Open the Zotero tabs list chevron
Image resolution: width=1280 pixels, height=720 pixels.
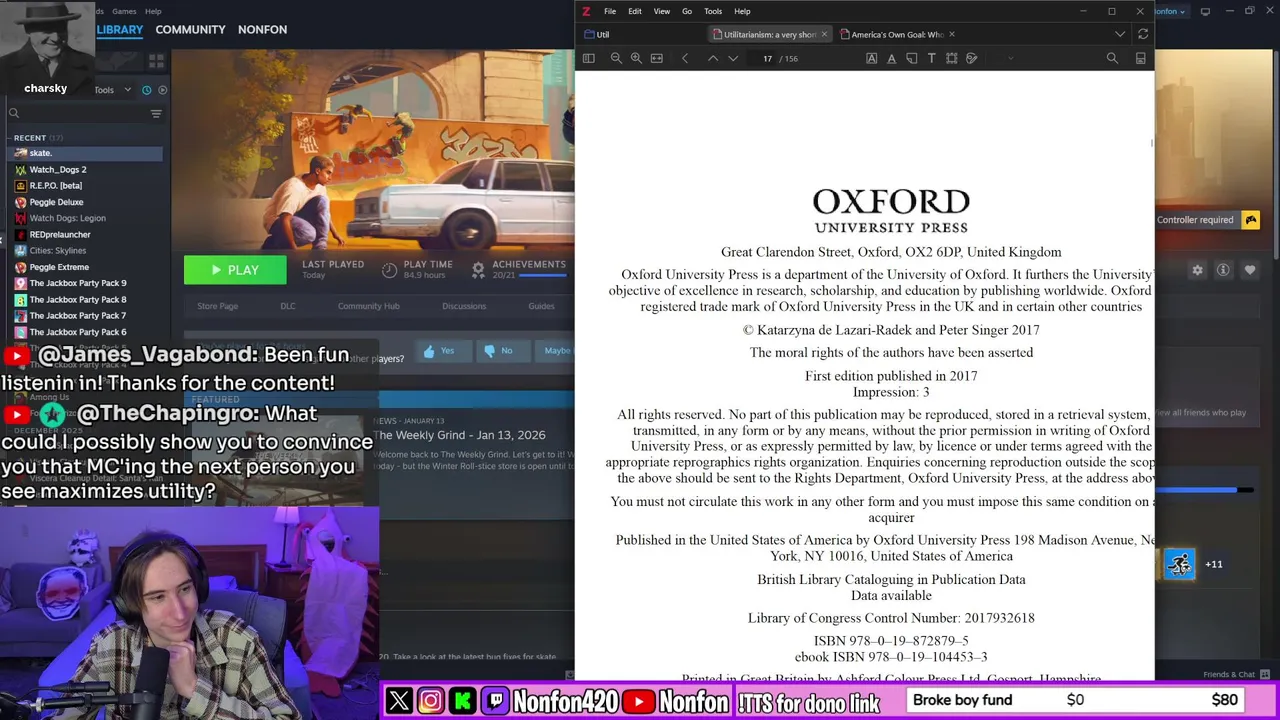tap(1120, 34)
